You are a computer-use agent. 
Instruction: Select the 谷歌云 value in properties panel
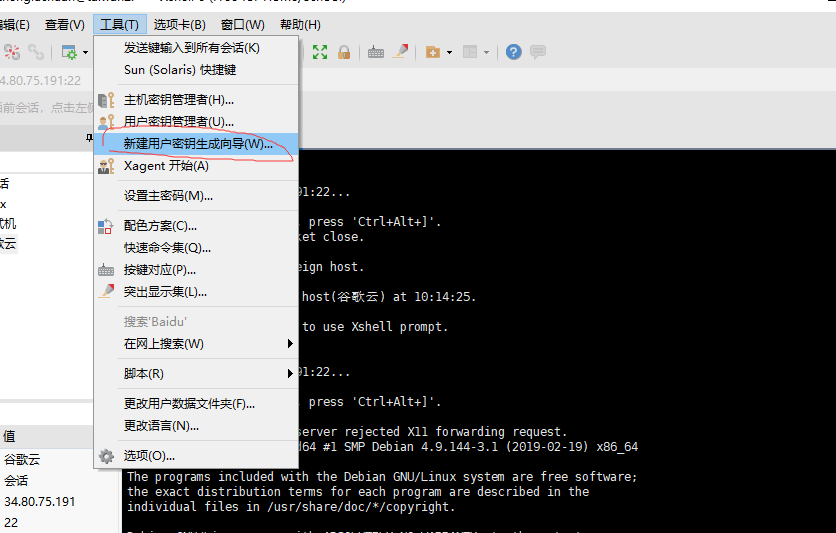tap(22, 459)
